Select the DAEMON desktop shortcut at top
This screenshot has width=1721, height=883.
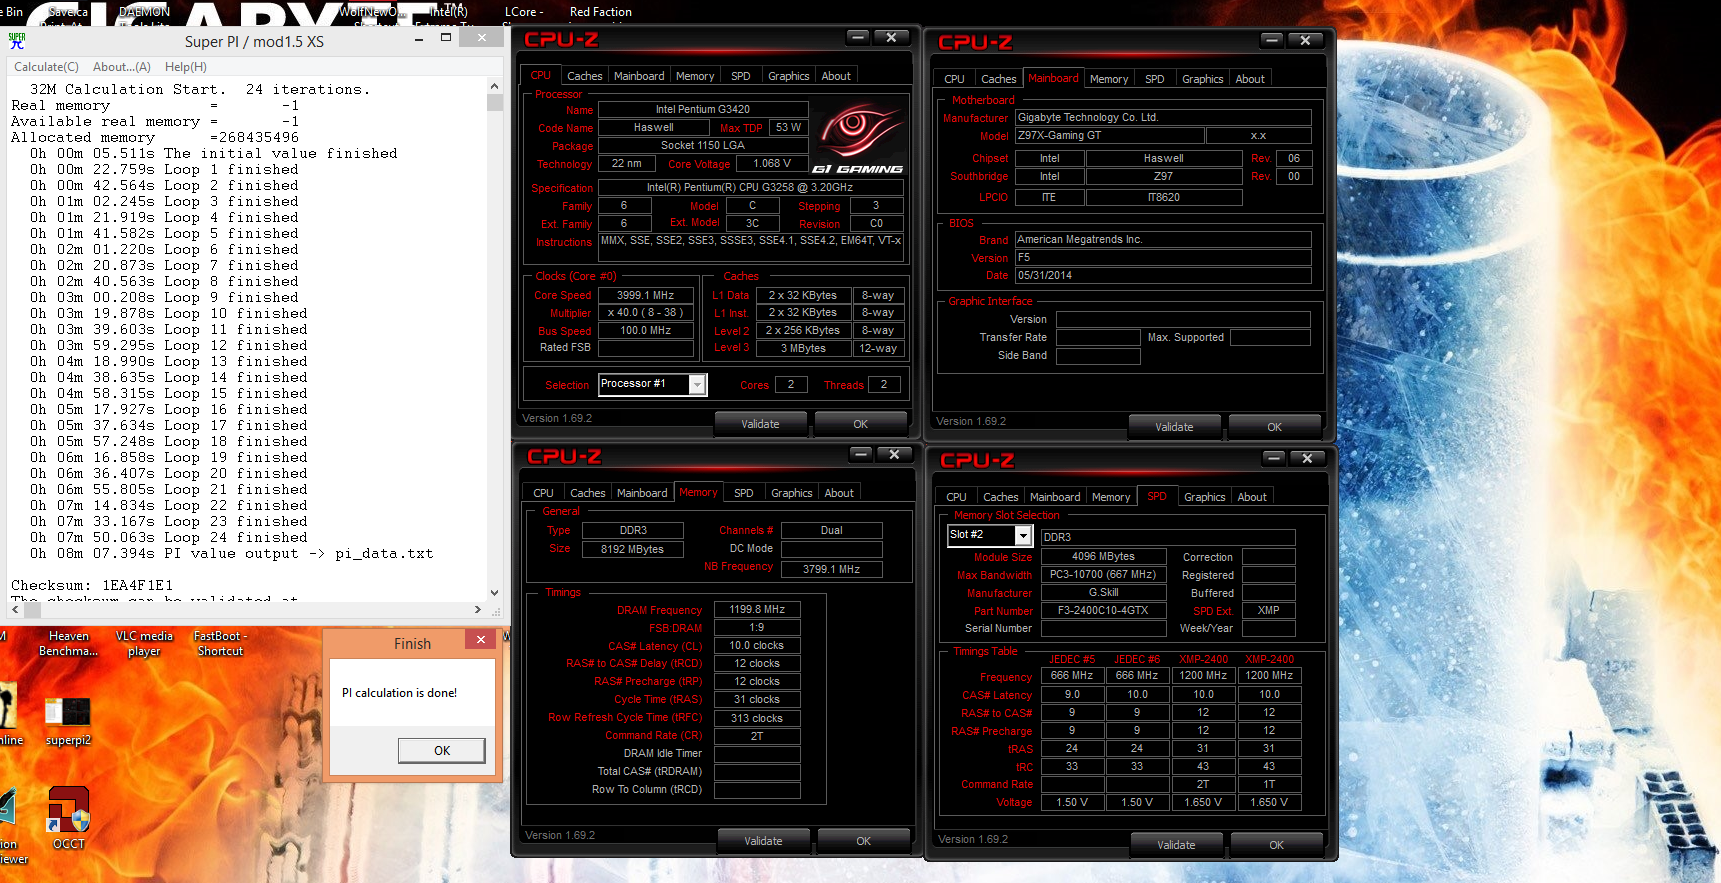pos(144,12)
